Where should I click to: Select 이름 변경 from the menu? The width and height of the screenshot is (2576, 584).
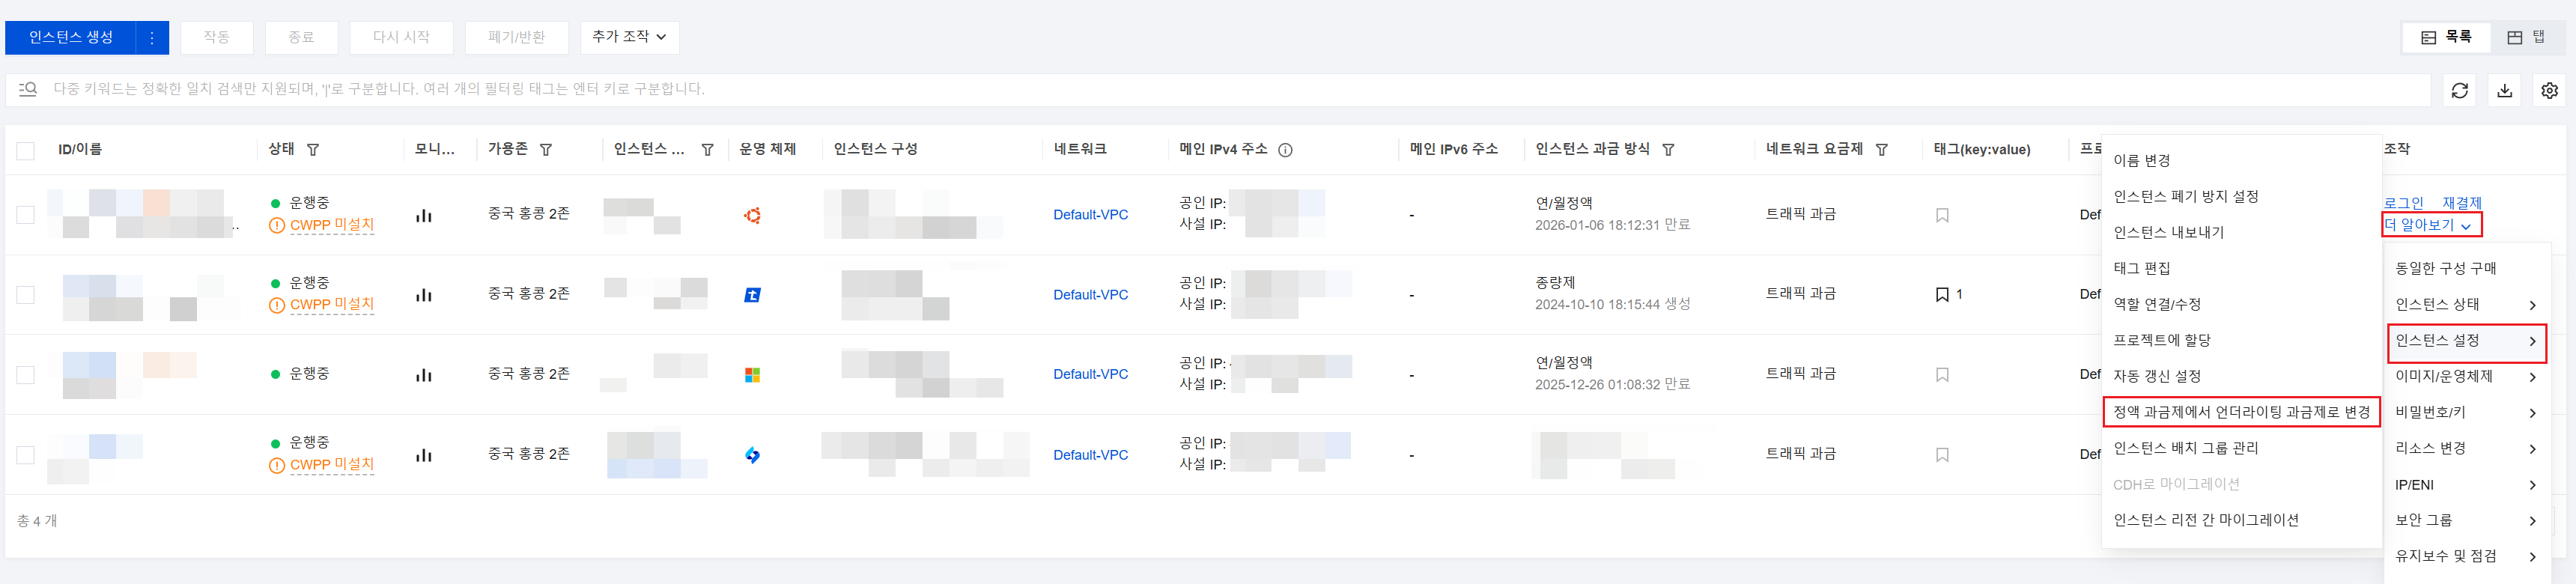(2141, 160)
